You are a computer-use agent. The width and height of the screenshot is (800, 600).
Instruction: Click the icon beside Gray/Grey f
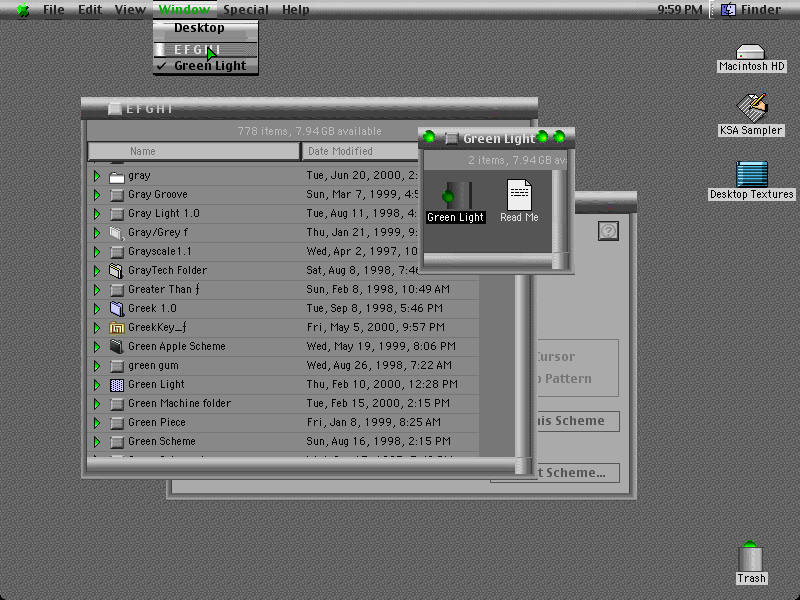[117, 233]
